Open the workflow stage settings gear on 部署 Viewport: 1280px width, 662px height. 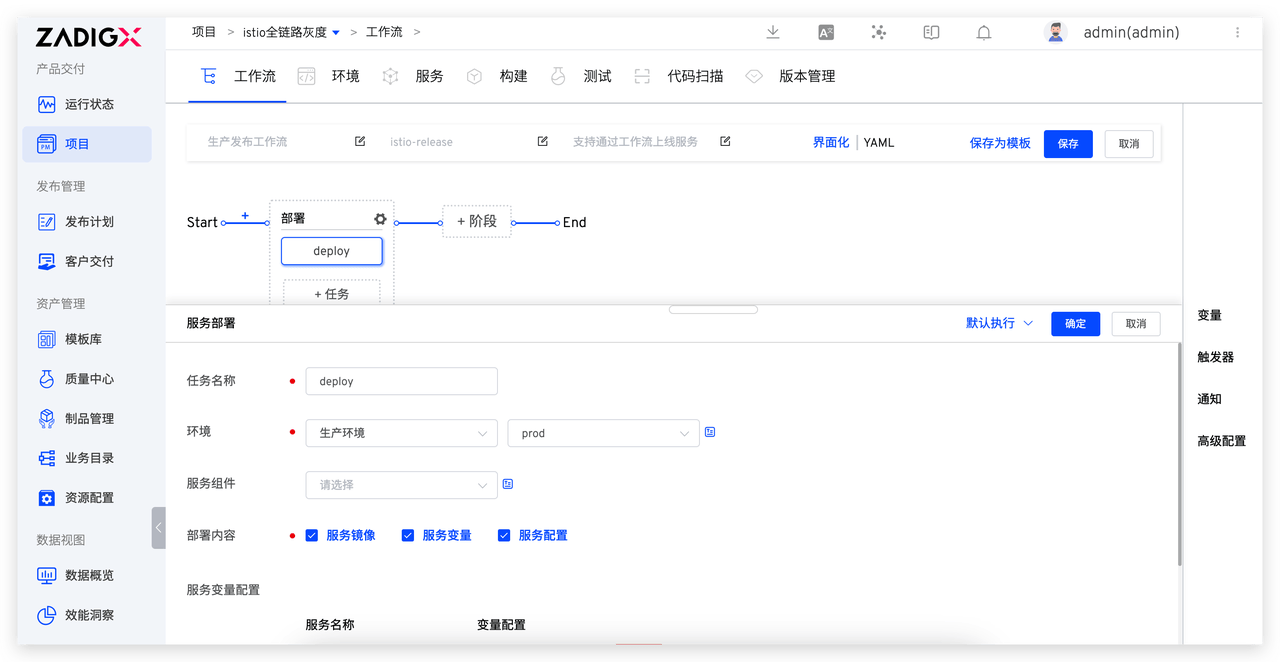379,218
